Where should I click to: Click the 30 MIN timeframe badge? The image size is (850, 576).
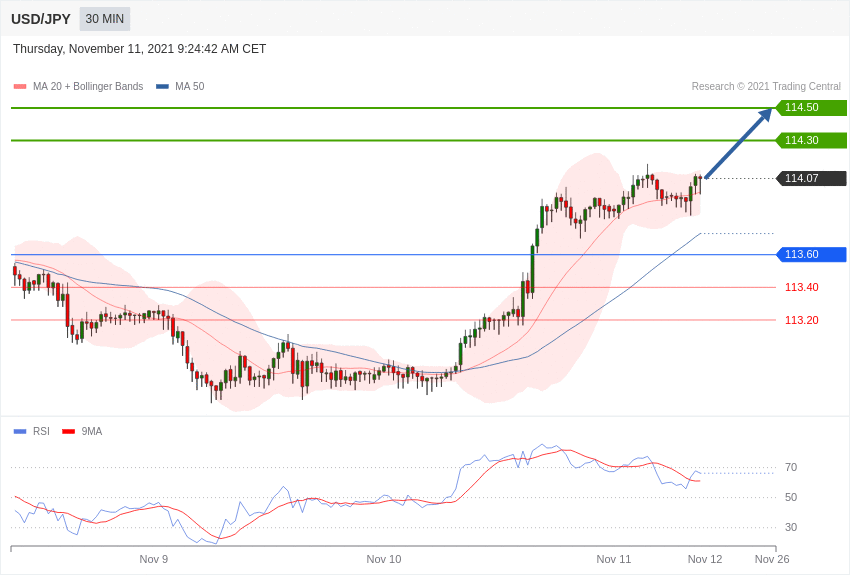point(105,19)
